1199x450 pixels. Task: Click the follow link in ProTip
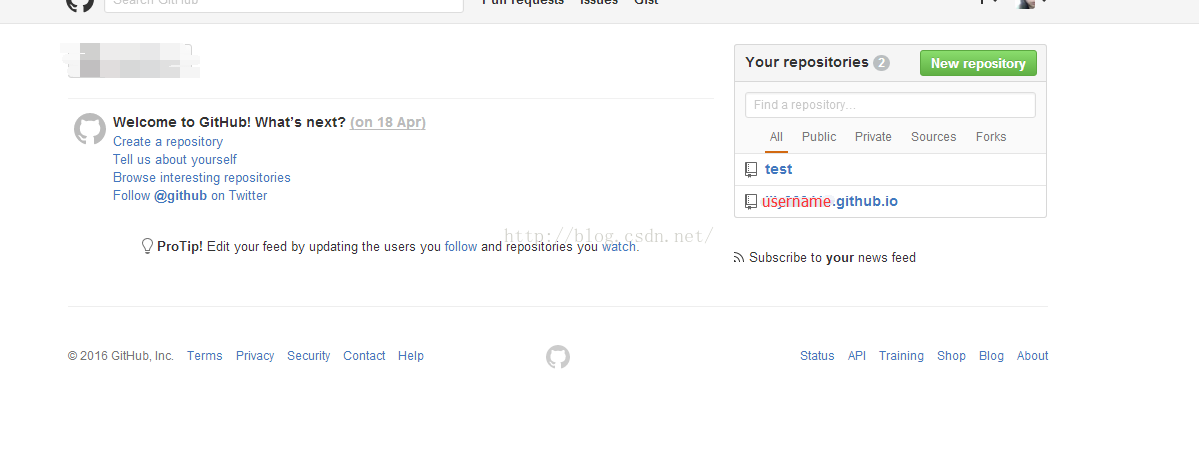point(461,246)
